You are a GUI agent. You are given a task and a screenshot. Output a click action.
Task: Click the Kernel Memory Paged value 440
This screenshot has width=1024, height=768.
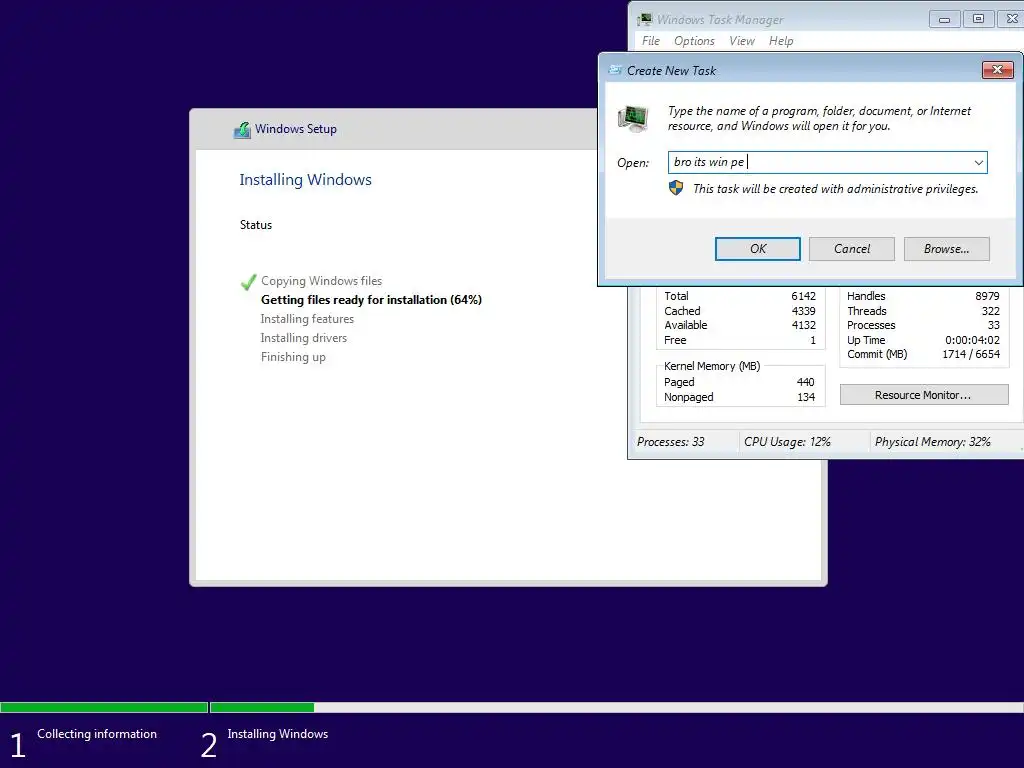[805, 382]
